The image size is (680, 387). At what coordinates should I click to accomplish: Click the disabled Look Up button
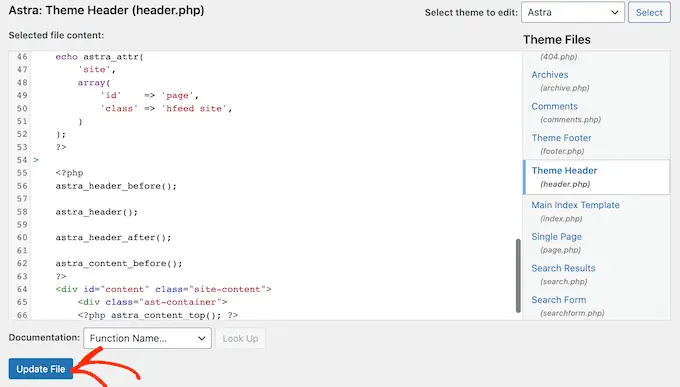point(240,338)
